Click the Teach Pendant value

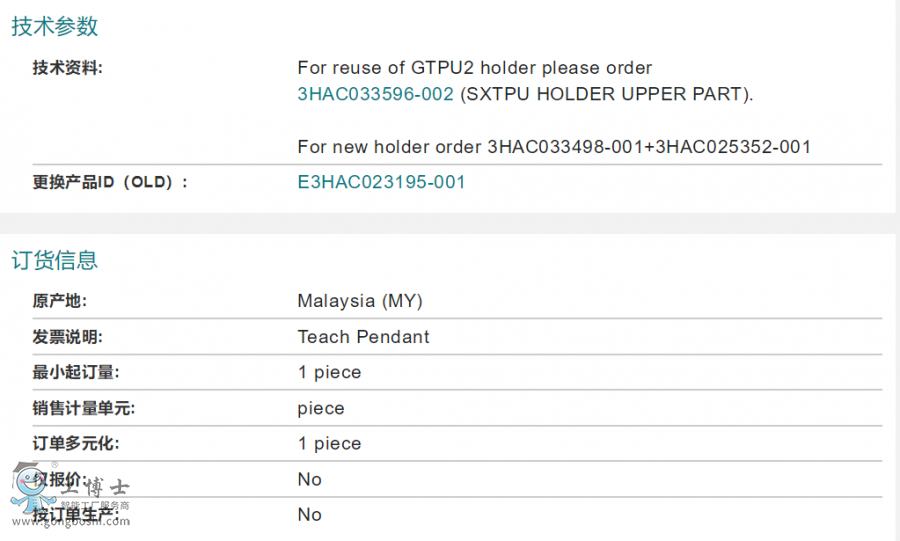363,337
